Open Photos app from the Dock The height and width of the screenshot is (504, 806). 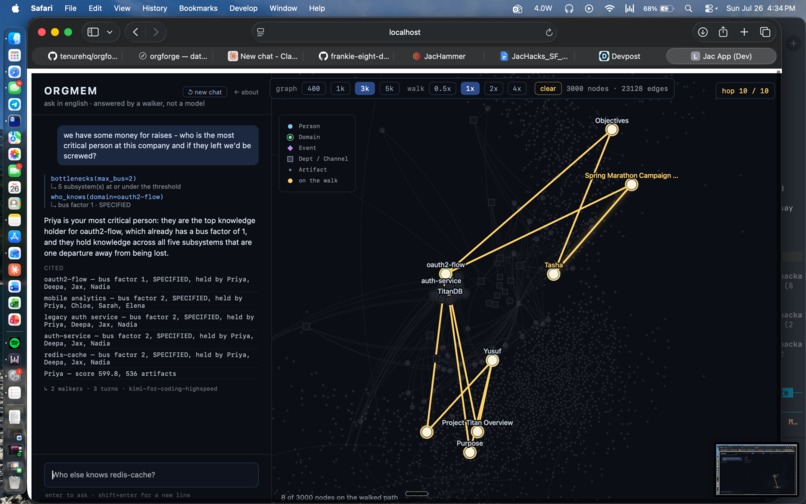14,154
